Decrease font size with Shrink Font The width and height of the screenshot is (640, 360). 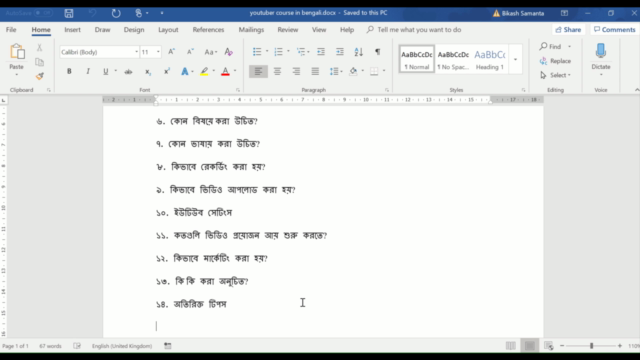190,52
